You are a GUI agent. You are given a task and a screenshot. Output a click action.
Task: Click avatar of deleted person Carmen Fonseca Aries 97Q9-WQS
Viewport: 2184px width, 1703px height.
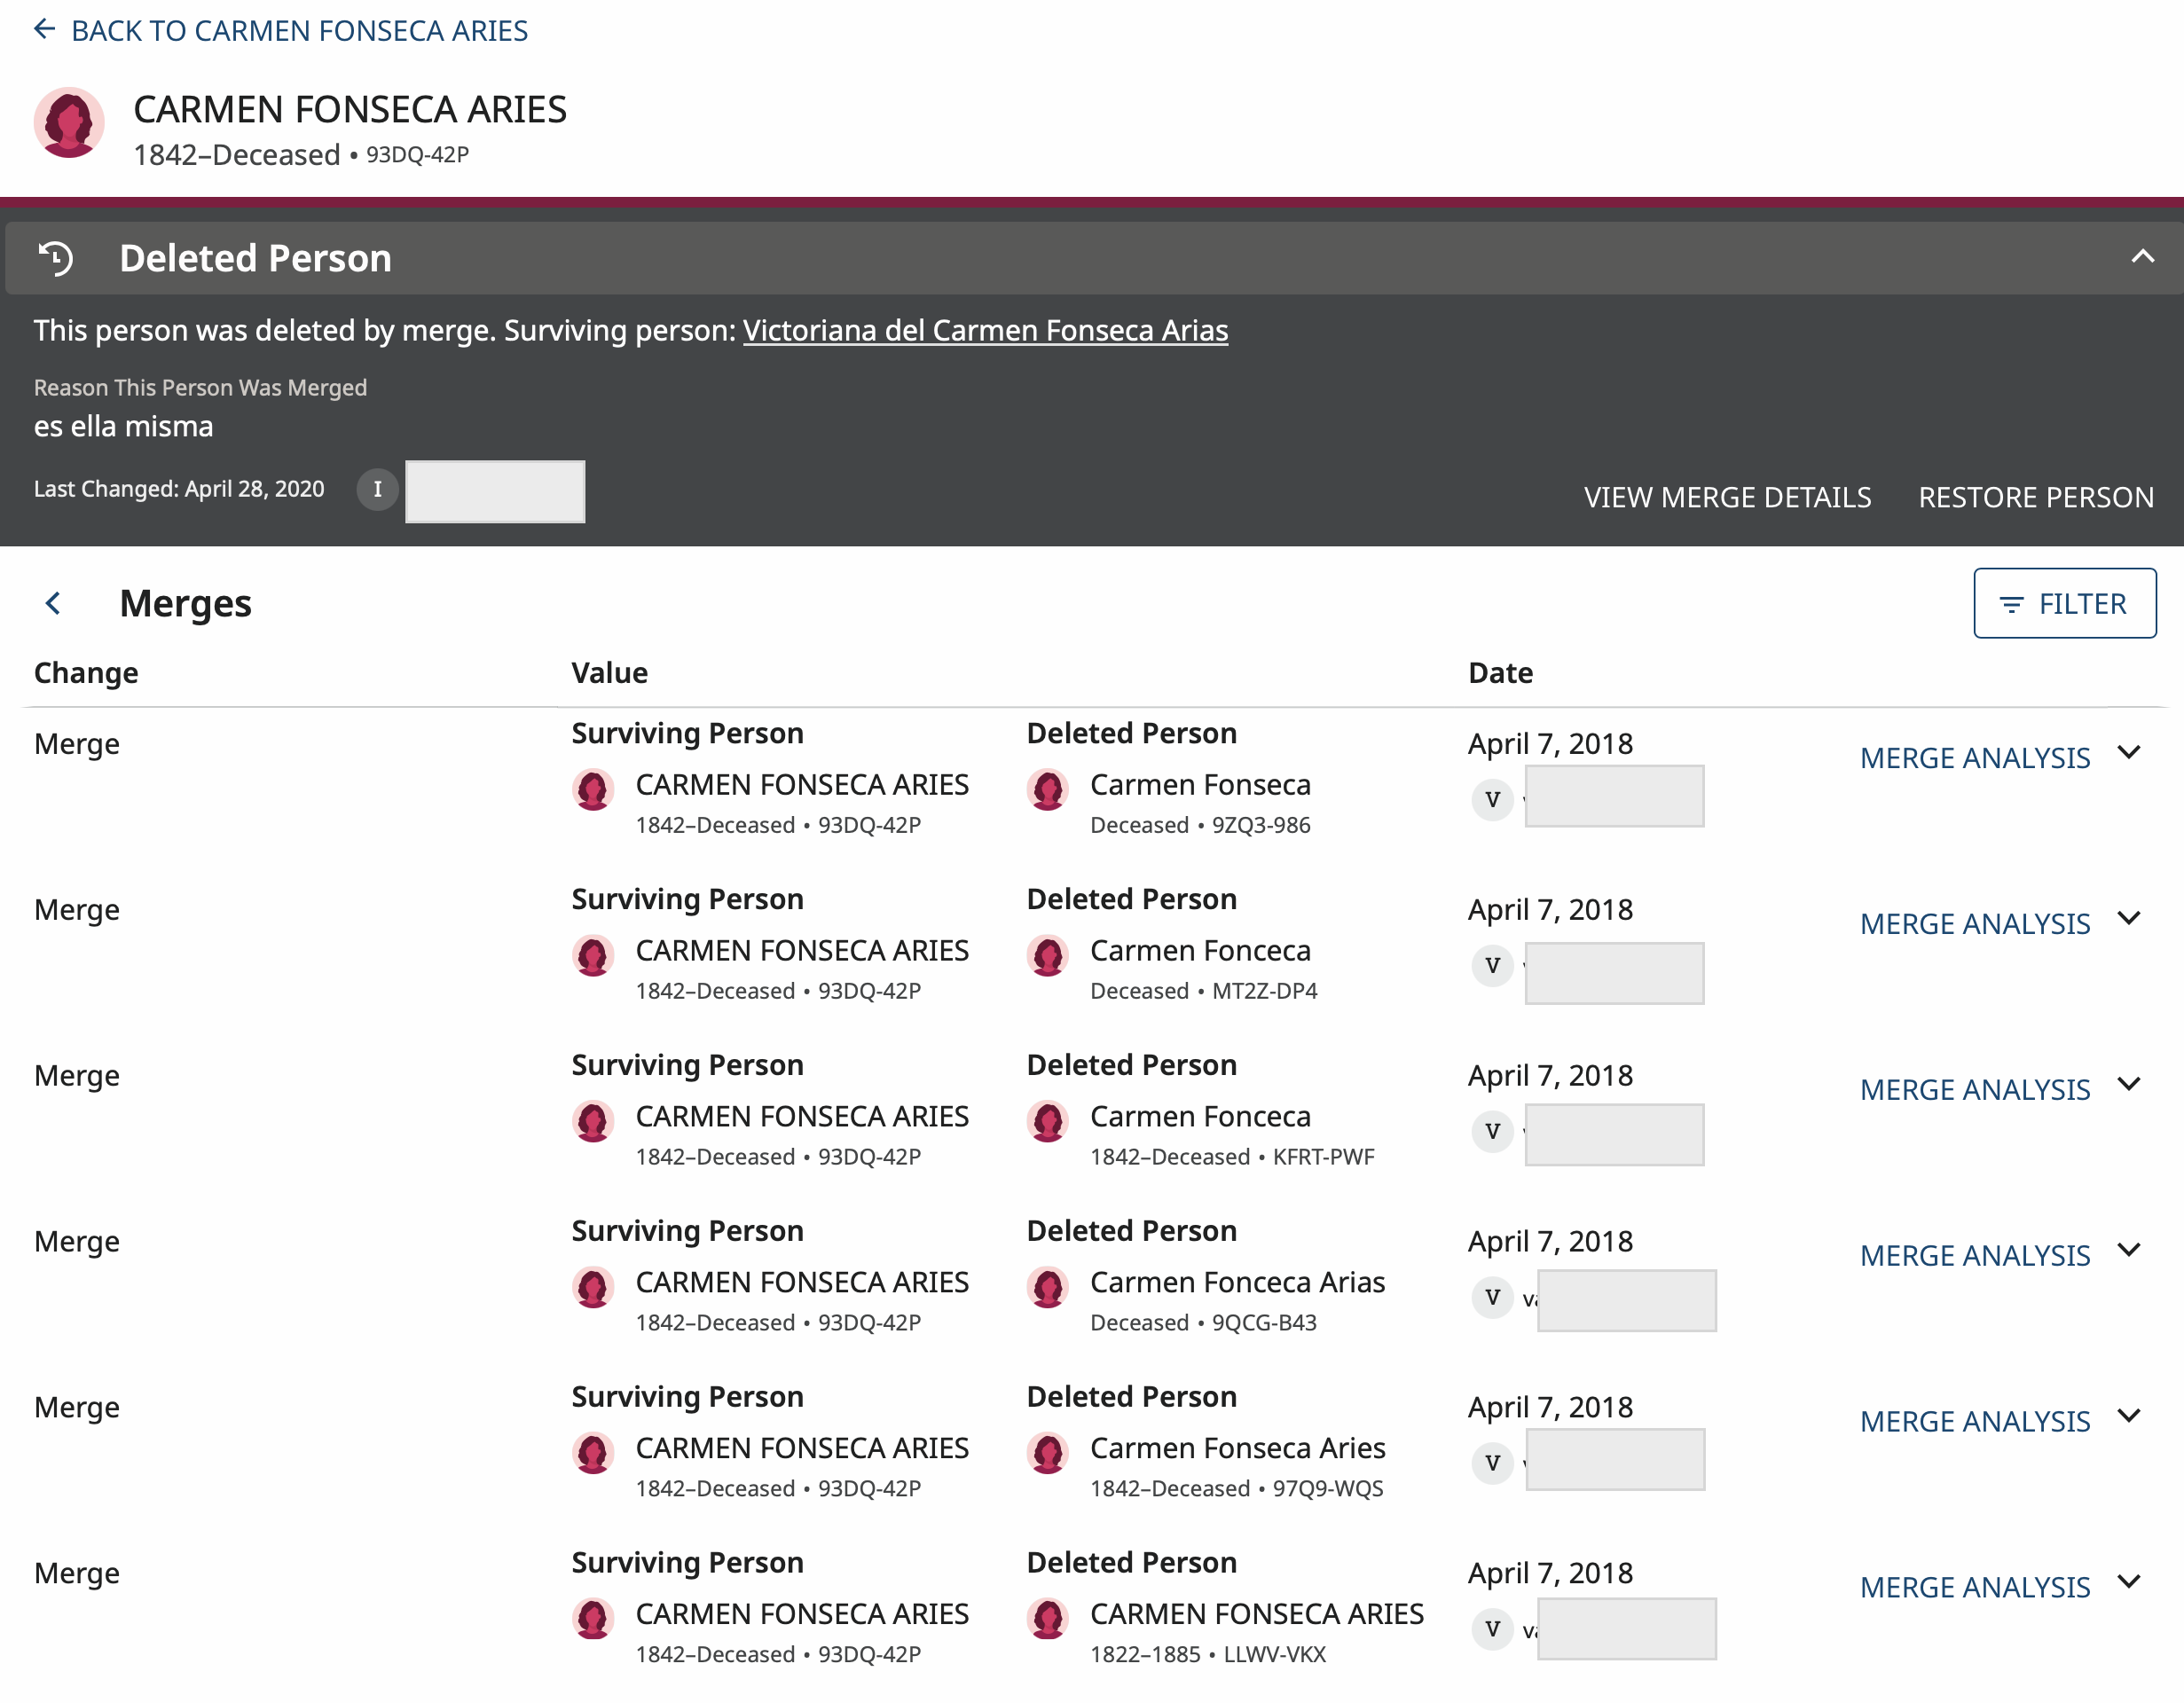(x=1048, y=1453)
